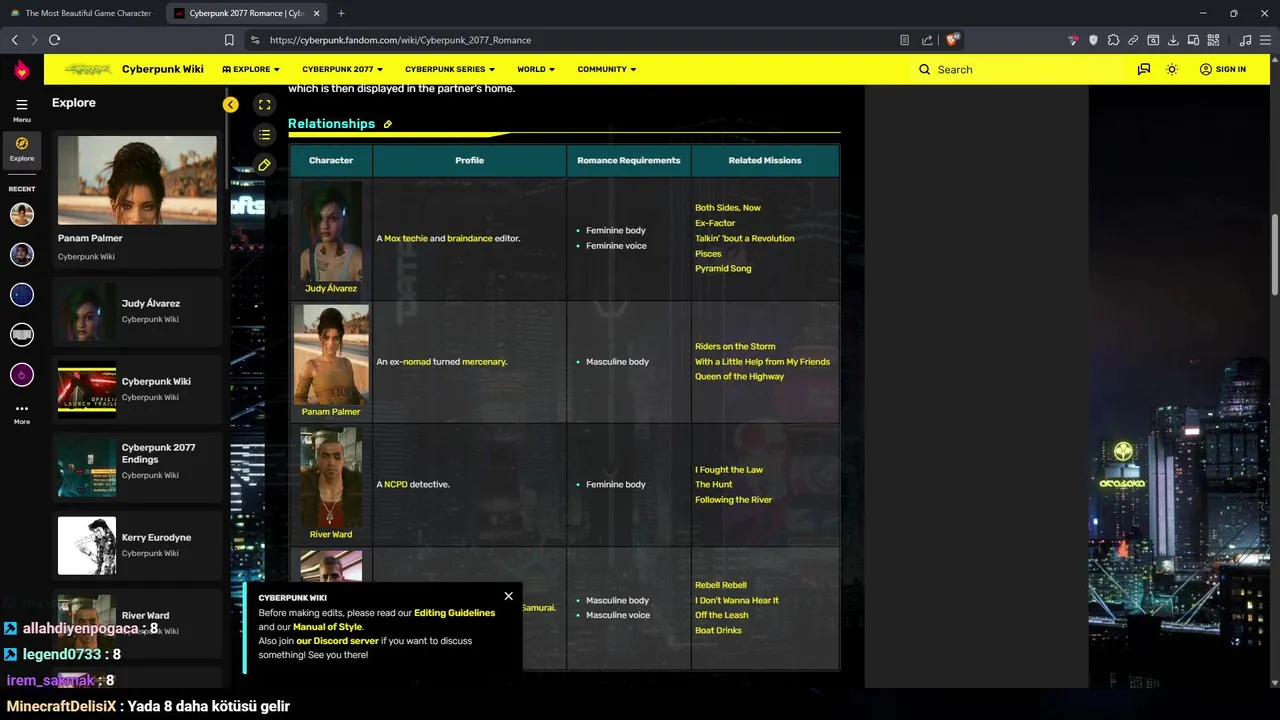Click the shield VPN toolbar icon
Screen dimensions: 1280x720
[x=1093, y=40]
